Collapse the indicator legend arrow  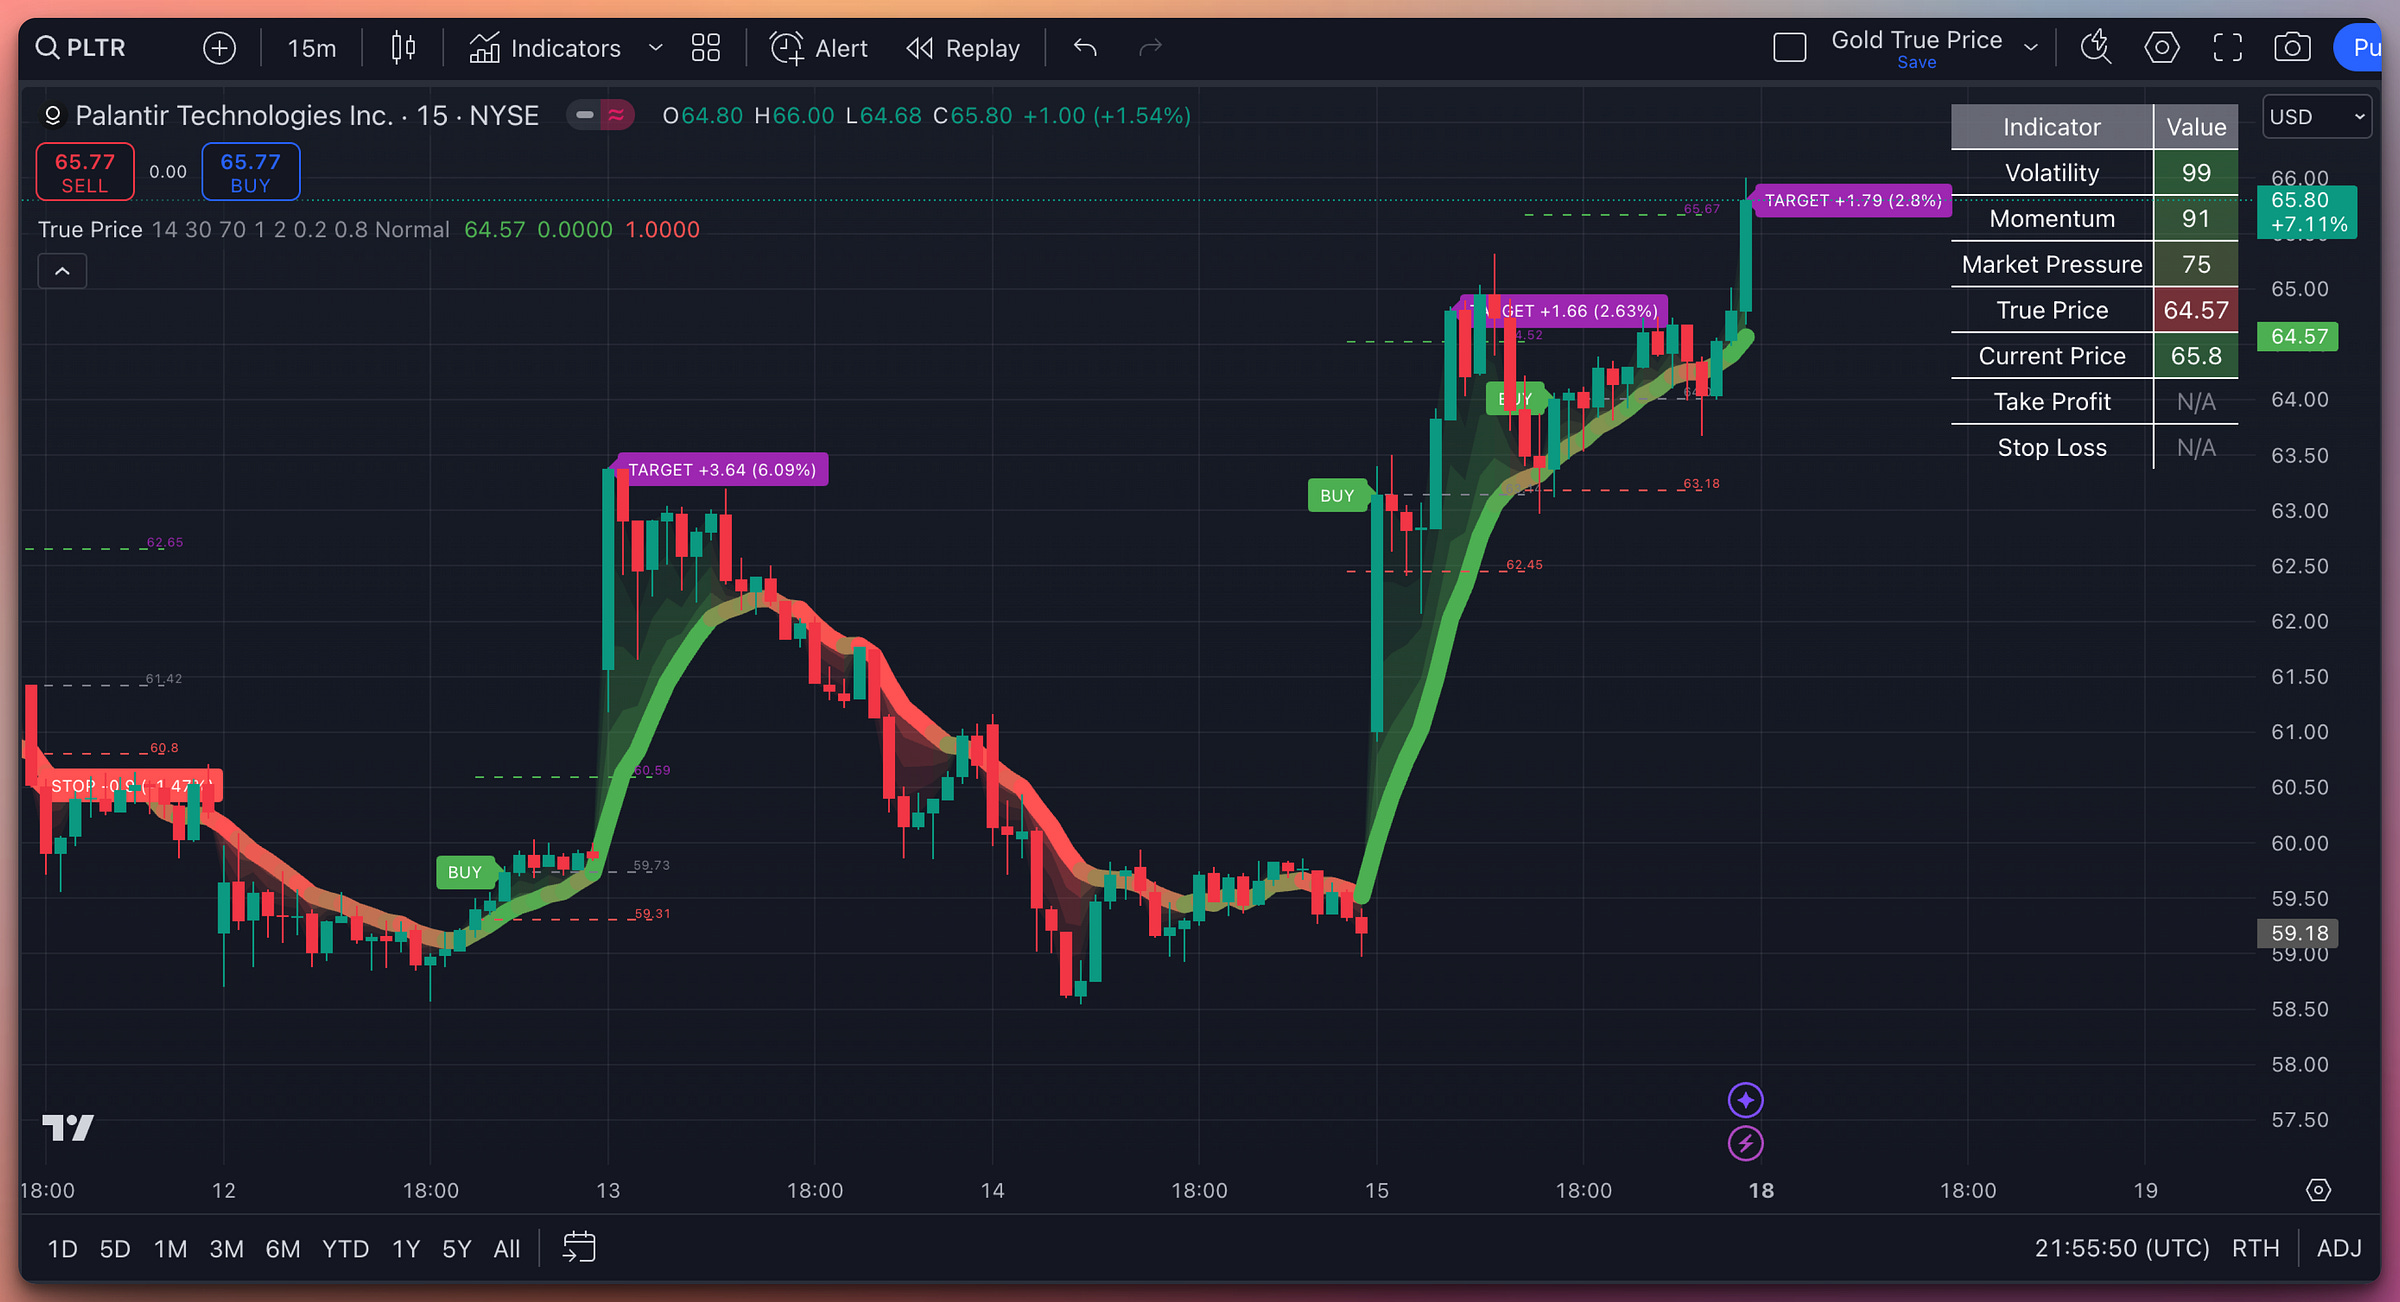click(x=62, y=271)
